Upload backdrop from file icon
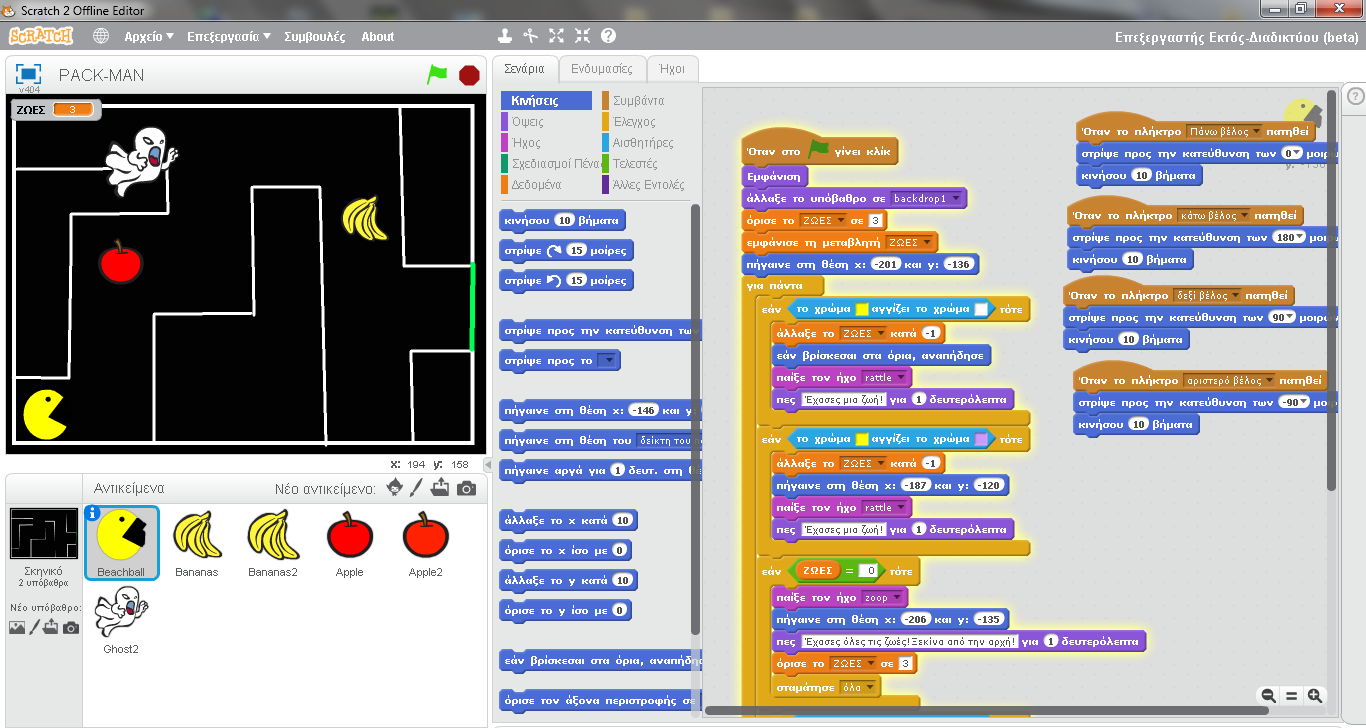This screenshot has width=1366, height=728. (52, 627)
